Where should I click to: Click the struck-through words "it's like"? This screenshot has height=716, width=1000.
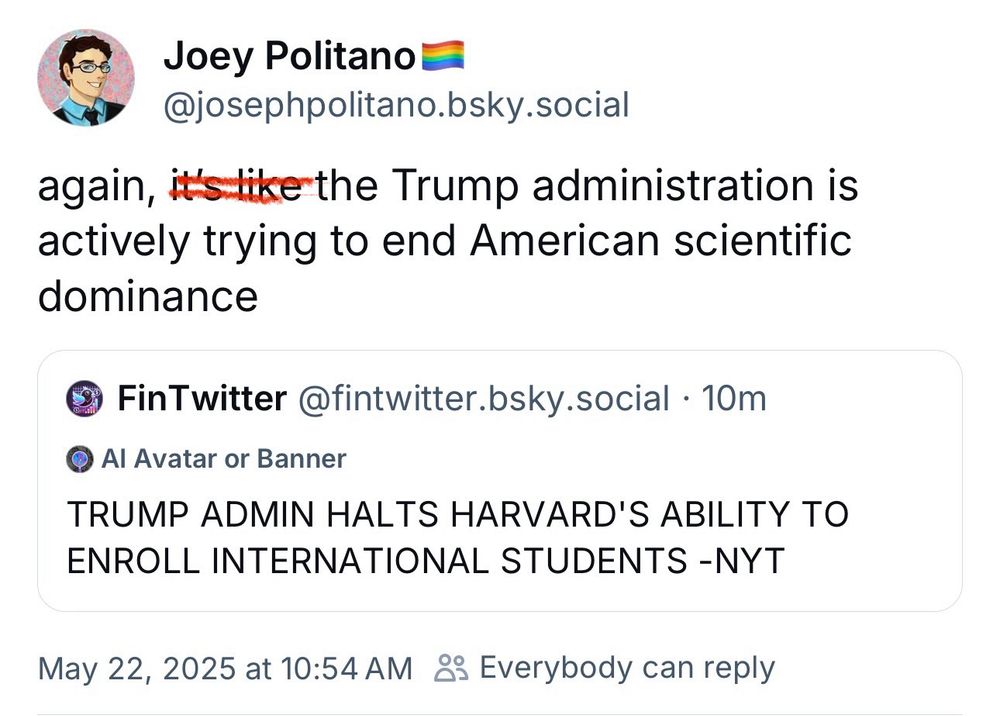pos(240,184)
